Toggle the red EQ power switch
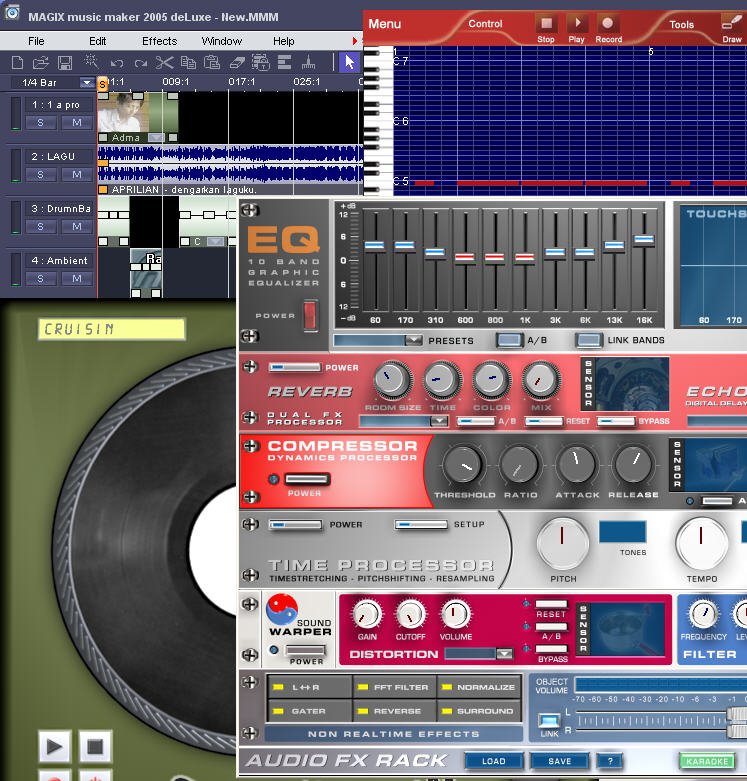This screenshot has width=747, height=781. (x=311, y=314)
